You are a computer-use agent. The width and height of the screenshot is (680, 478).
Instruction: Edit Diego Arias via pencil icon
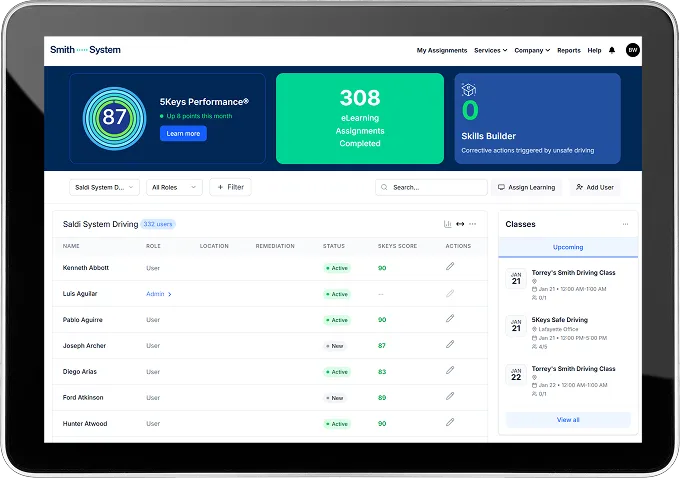pos(450,370)
